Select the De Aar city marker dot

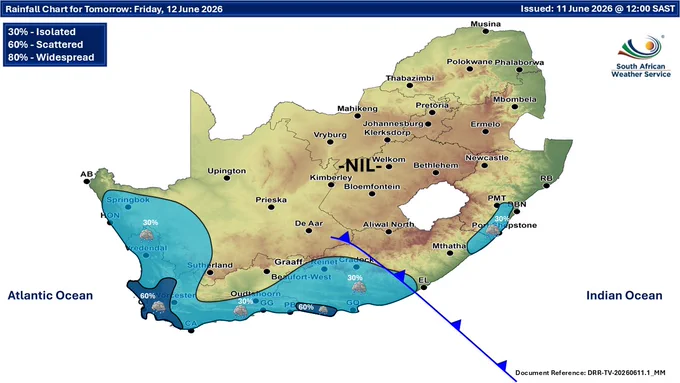point(309,231)
